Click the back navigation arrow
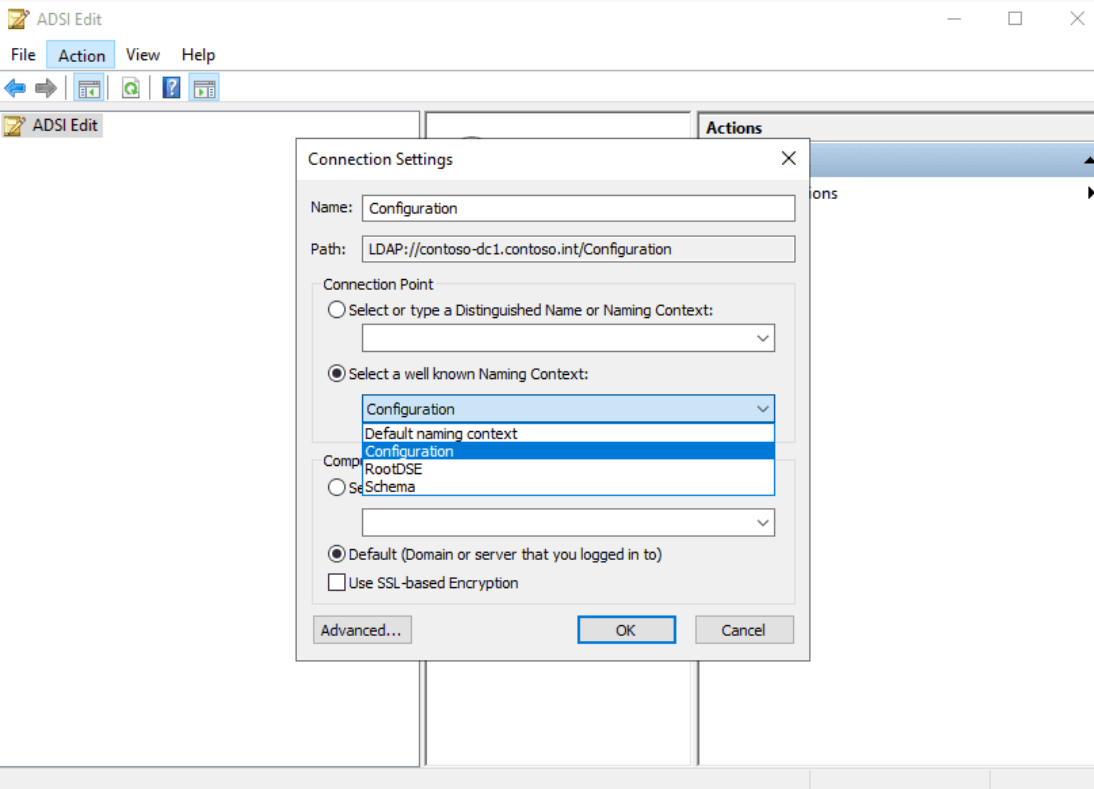The image size is (1094, 789). [15, 87]
